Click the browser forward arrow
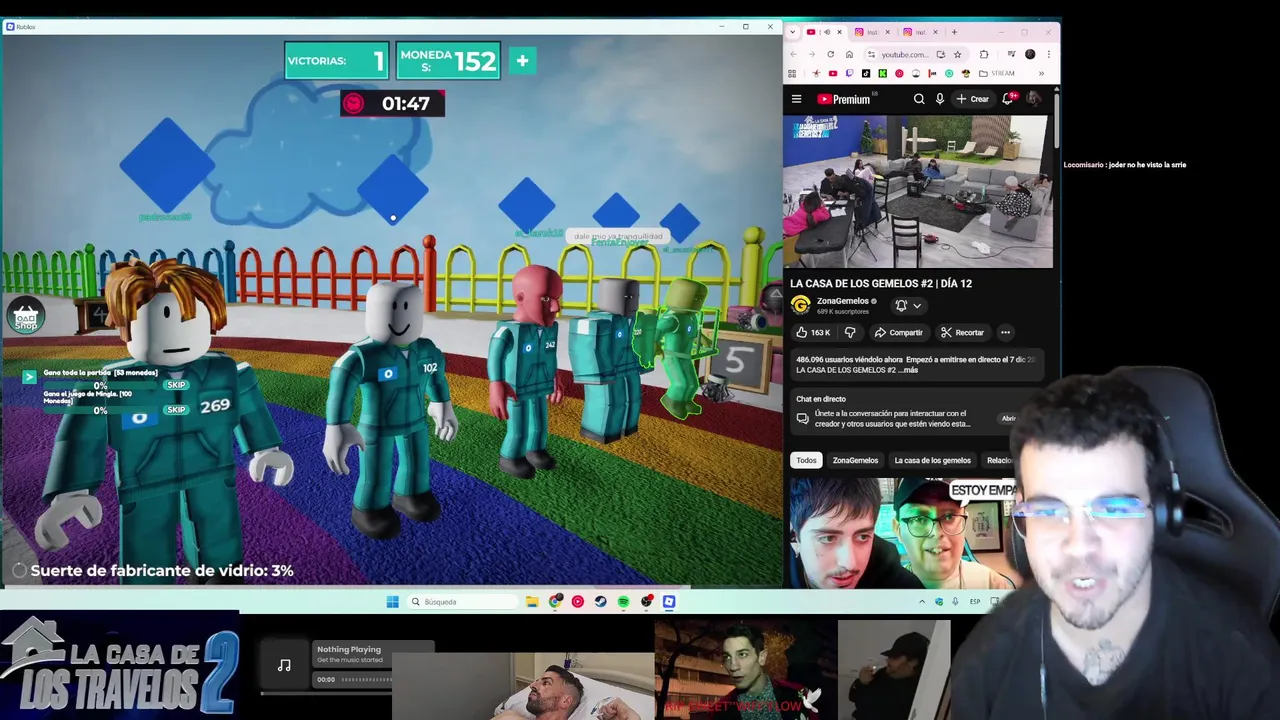The width and height of the screenshot is (1280, 720). 812,54
